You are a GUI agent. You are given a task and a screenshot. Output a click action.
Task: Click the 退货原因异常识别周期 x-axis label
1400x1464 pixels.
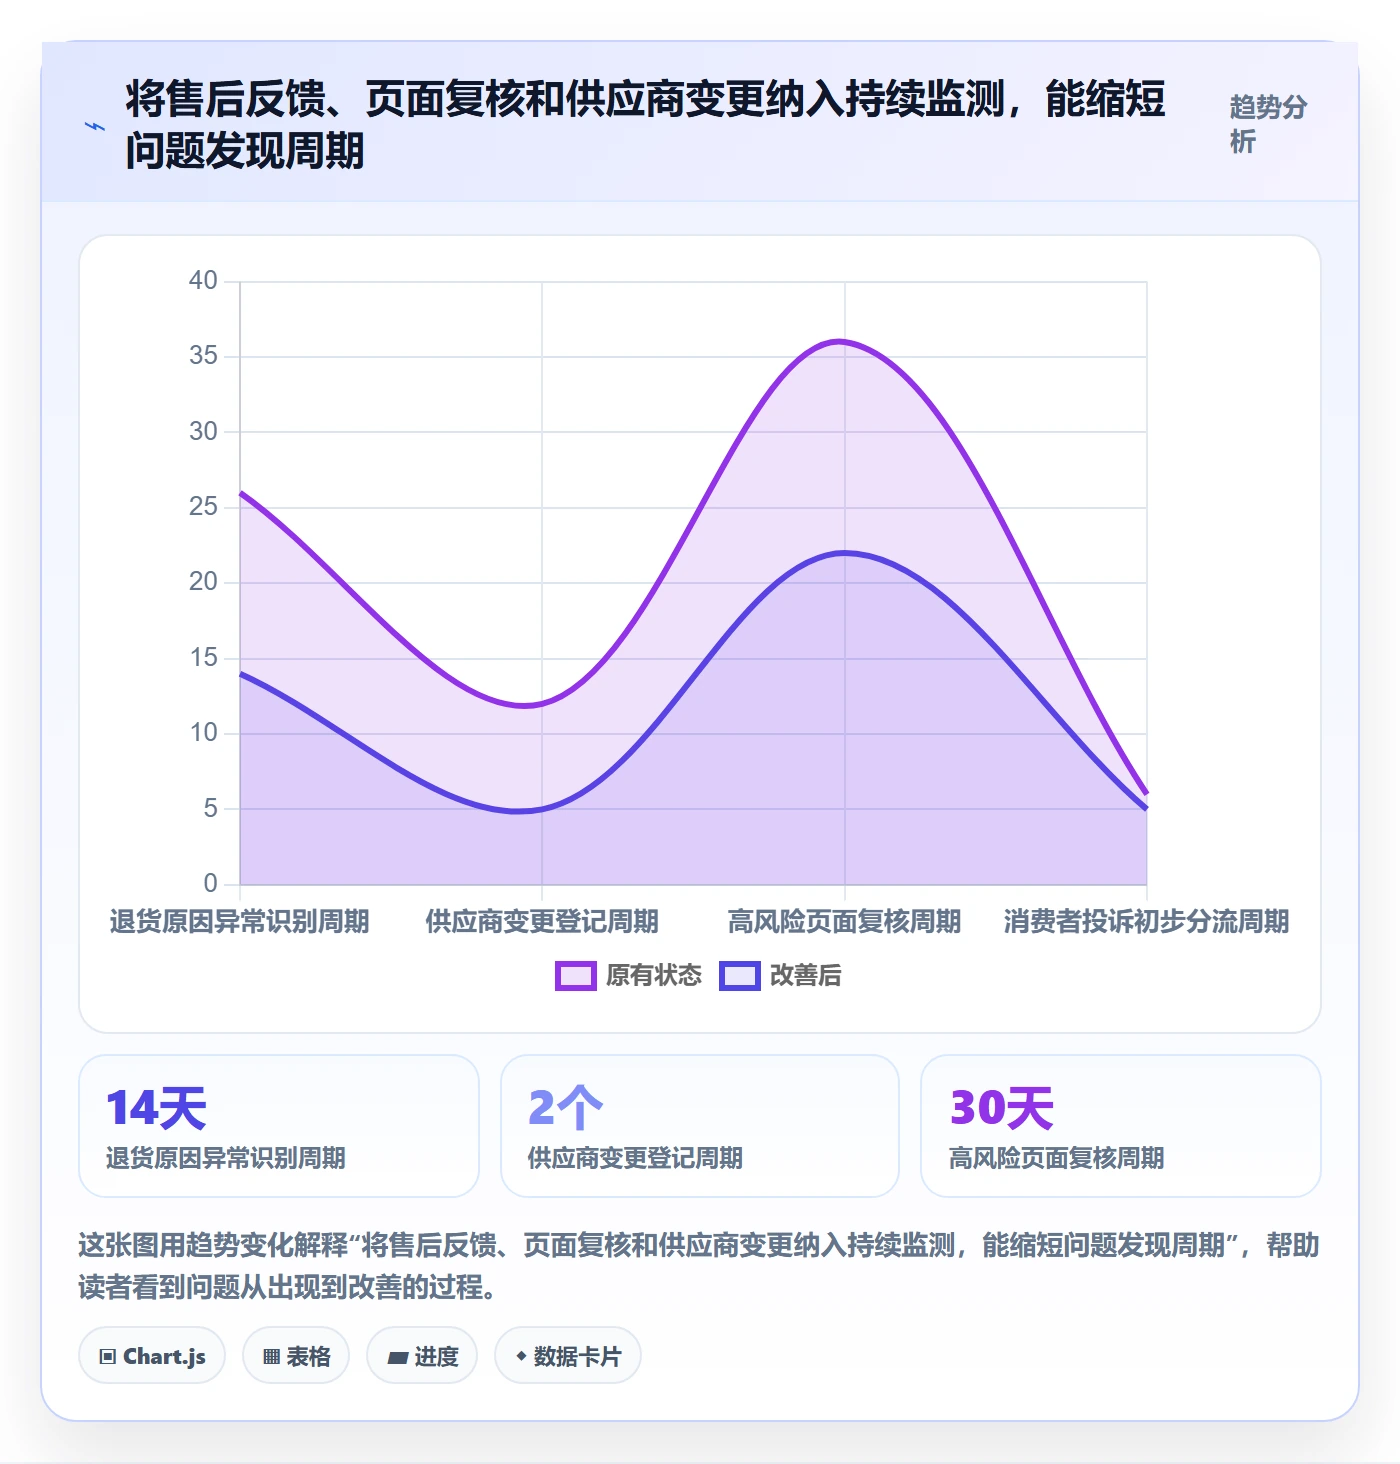click(240, 921)
